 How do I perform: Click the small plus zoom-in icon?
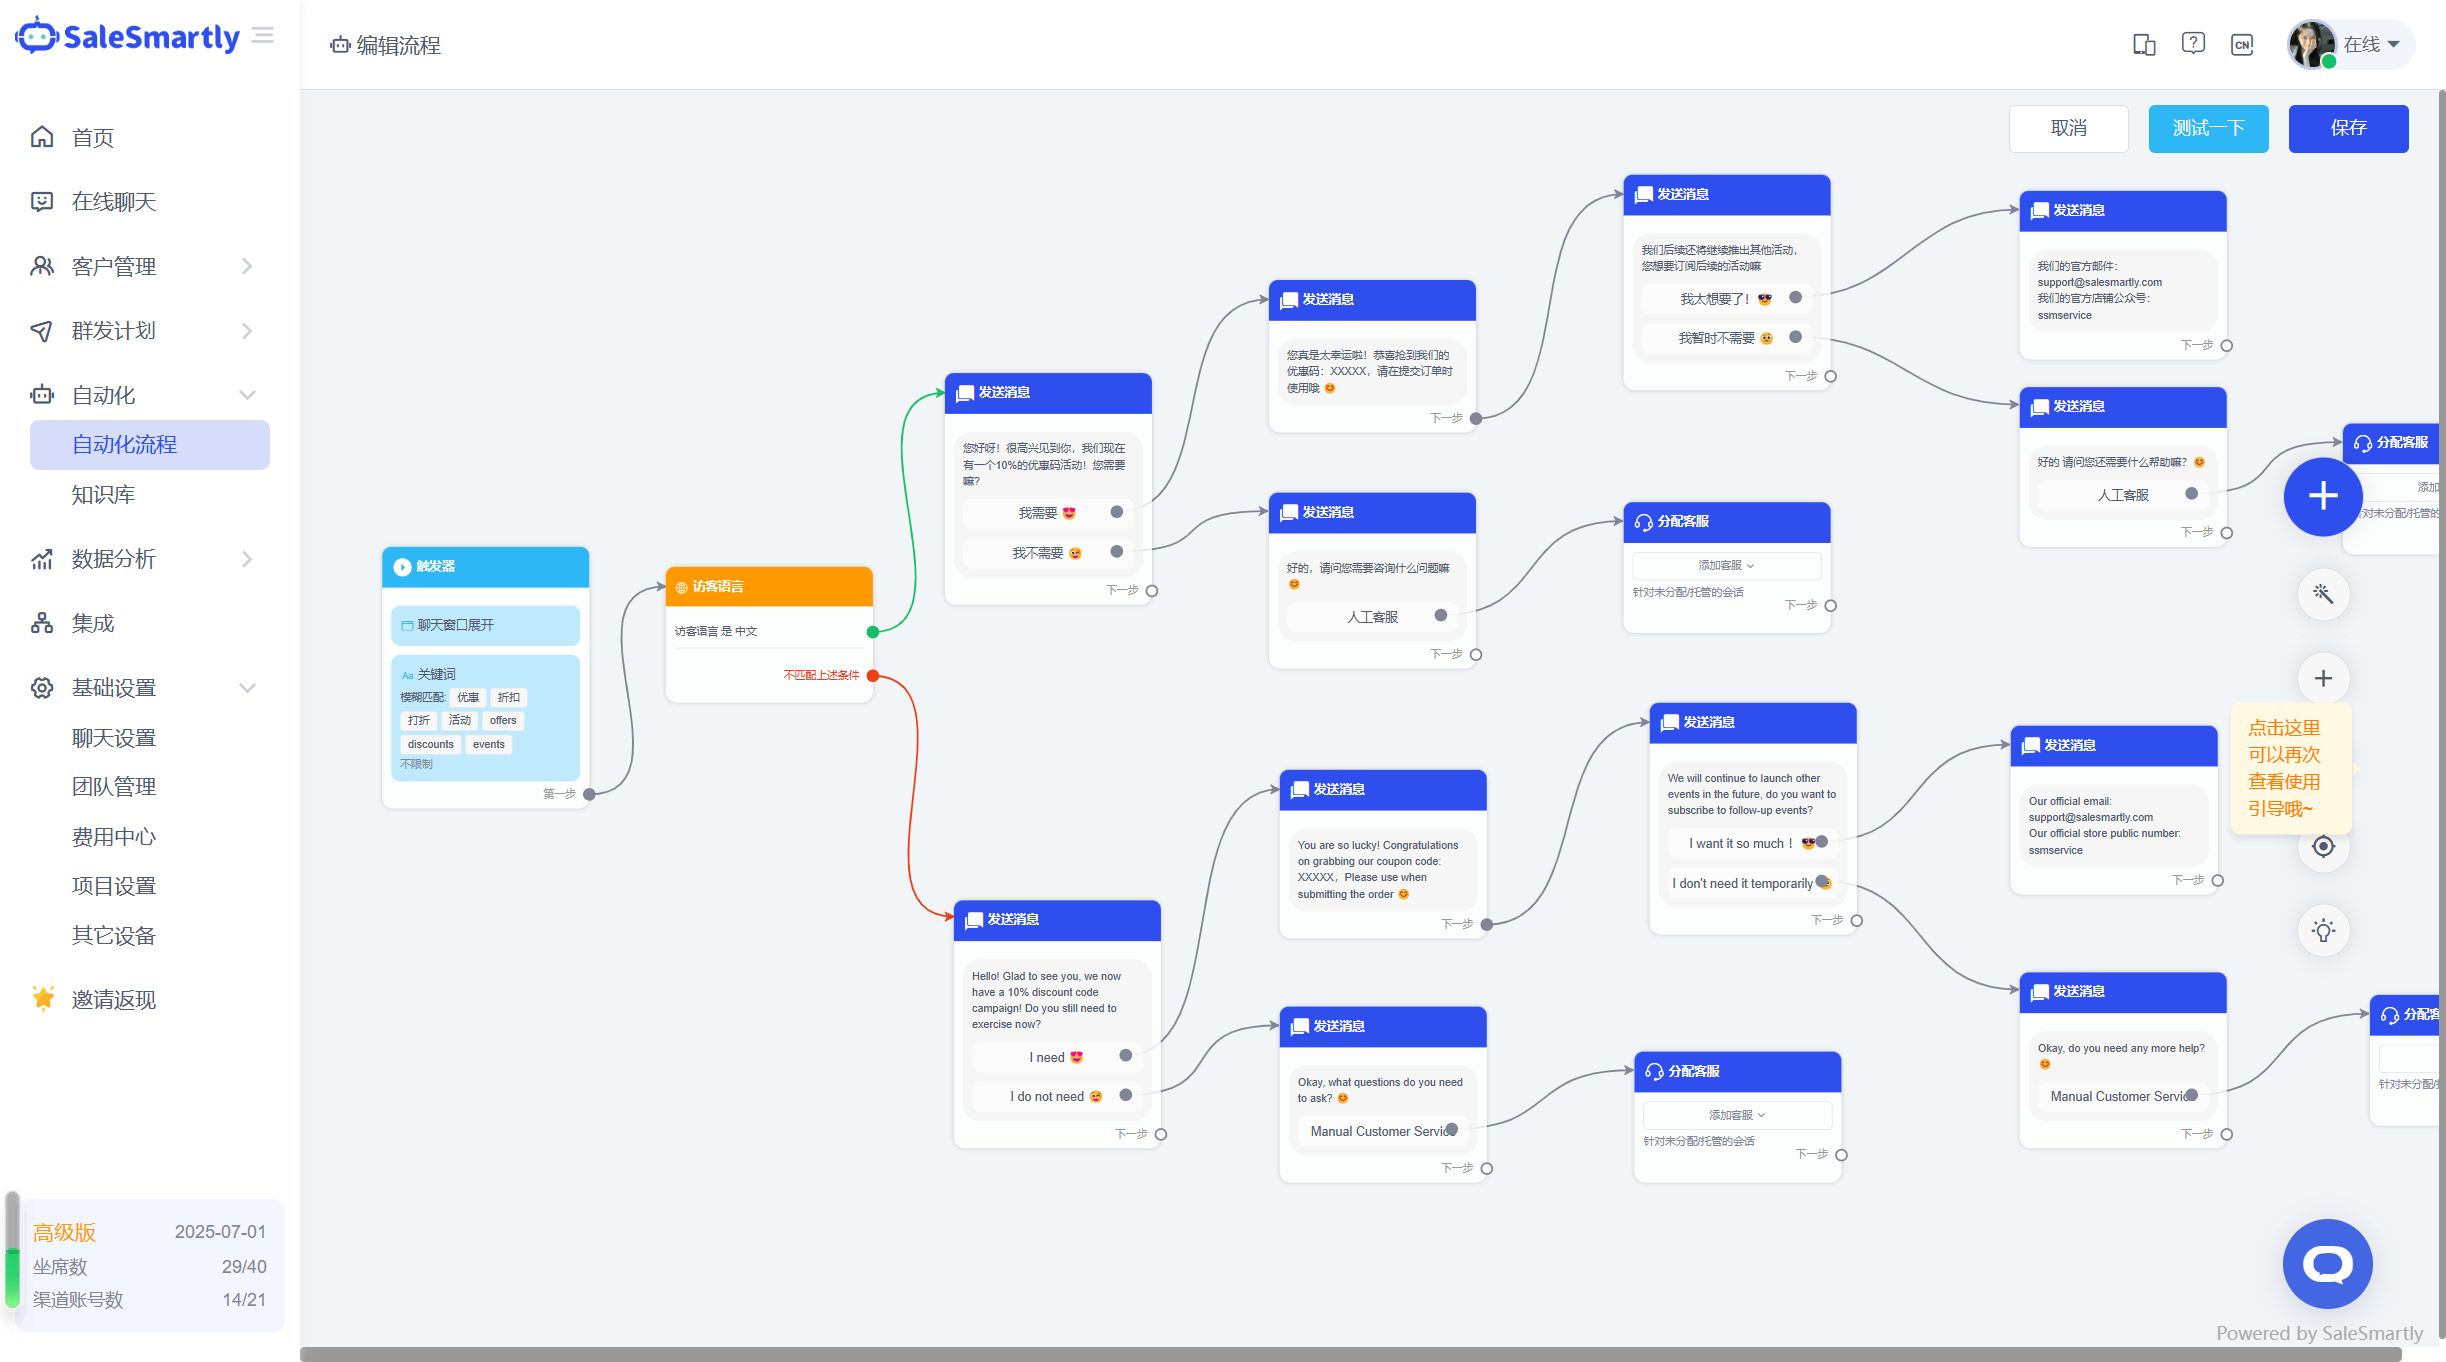click(x=2323, y=678)
